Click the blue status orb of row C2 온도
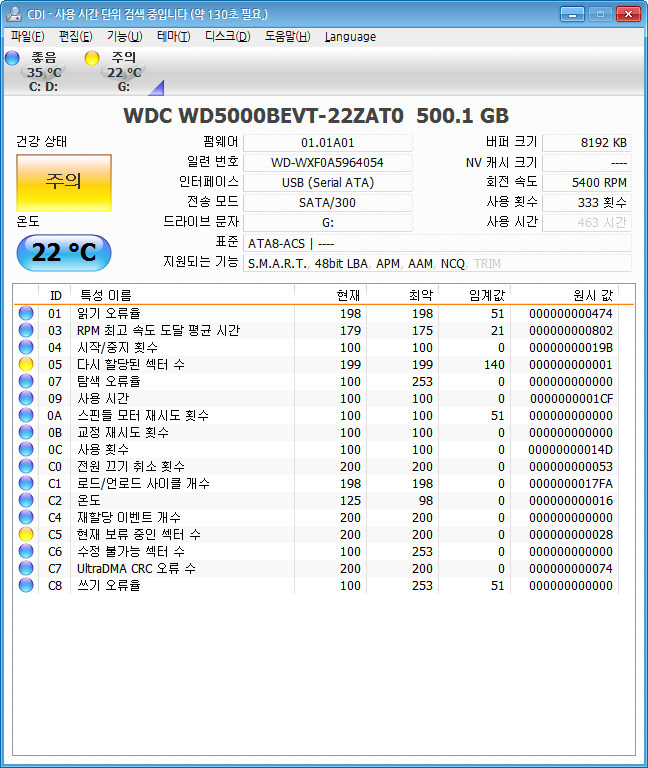 click(26, 500)
